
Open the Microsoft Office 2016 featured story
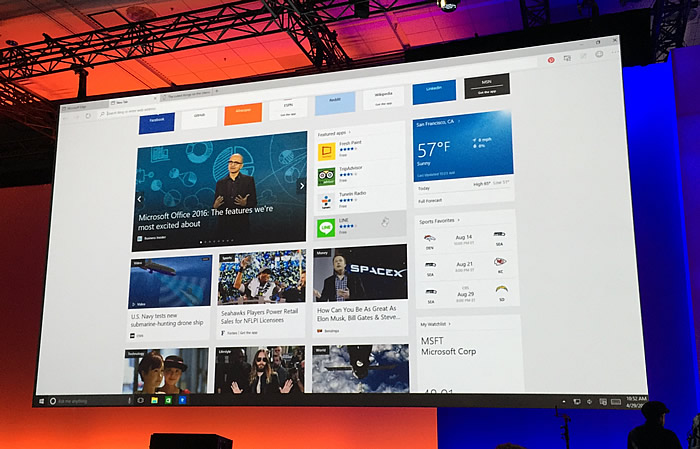tap(220, 191)
